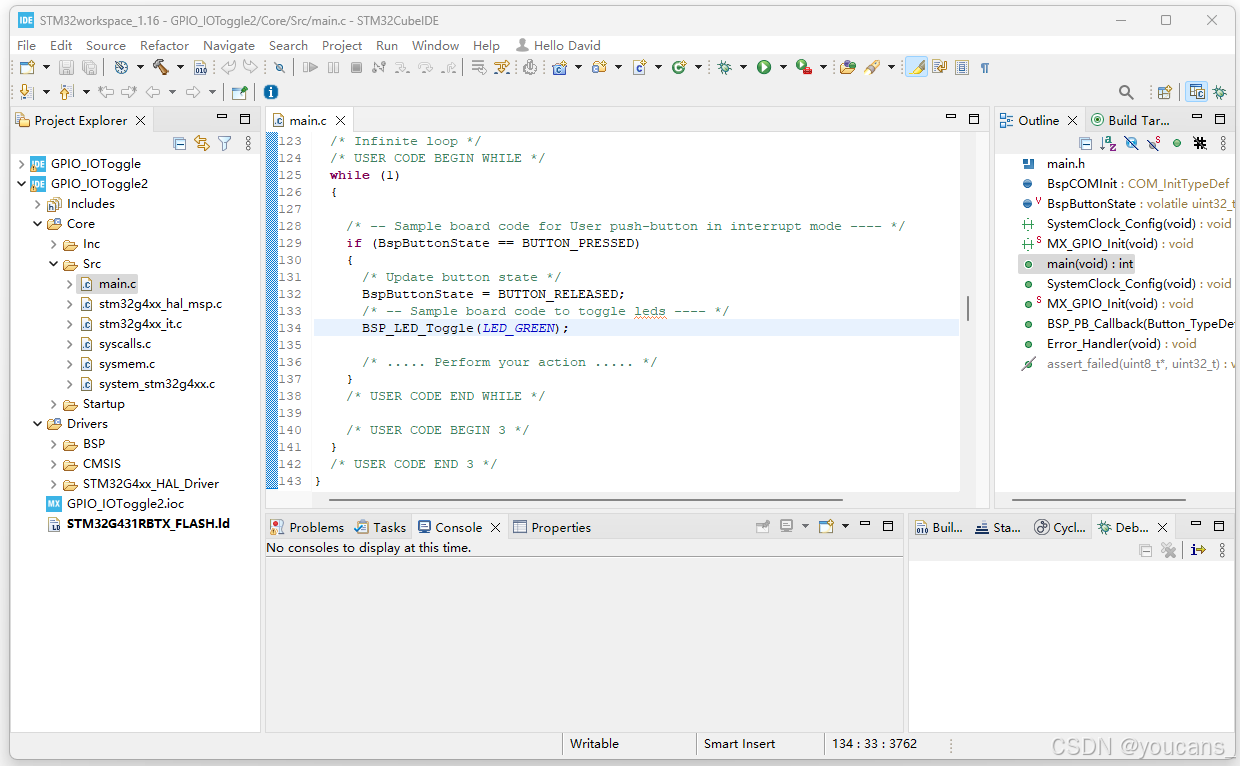Toggle Show Whitespace Characters pilcrow icon
The width and height of the screenshot is (1240, 766).
pos(985,67)
